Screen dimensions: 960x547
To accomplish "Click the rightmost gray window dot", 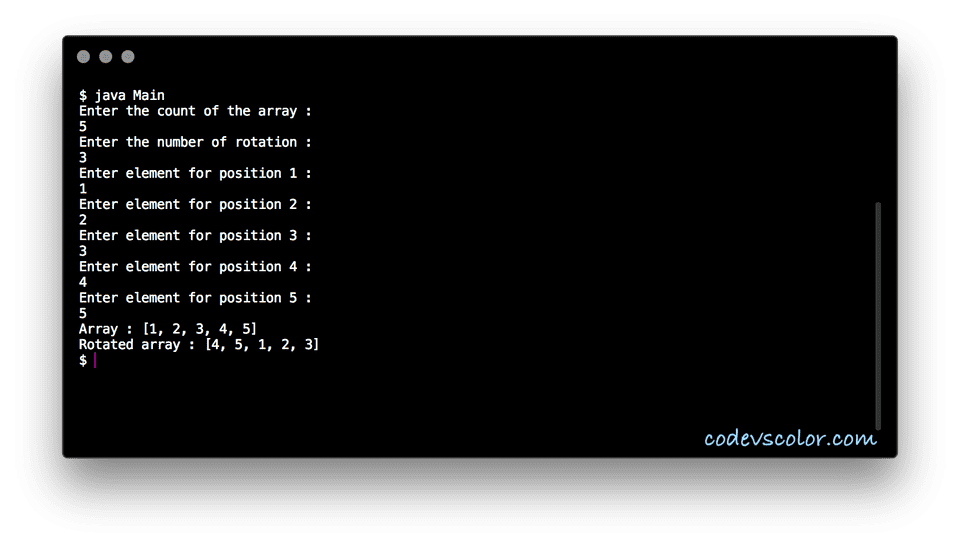I will coord(127,57).
